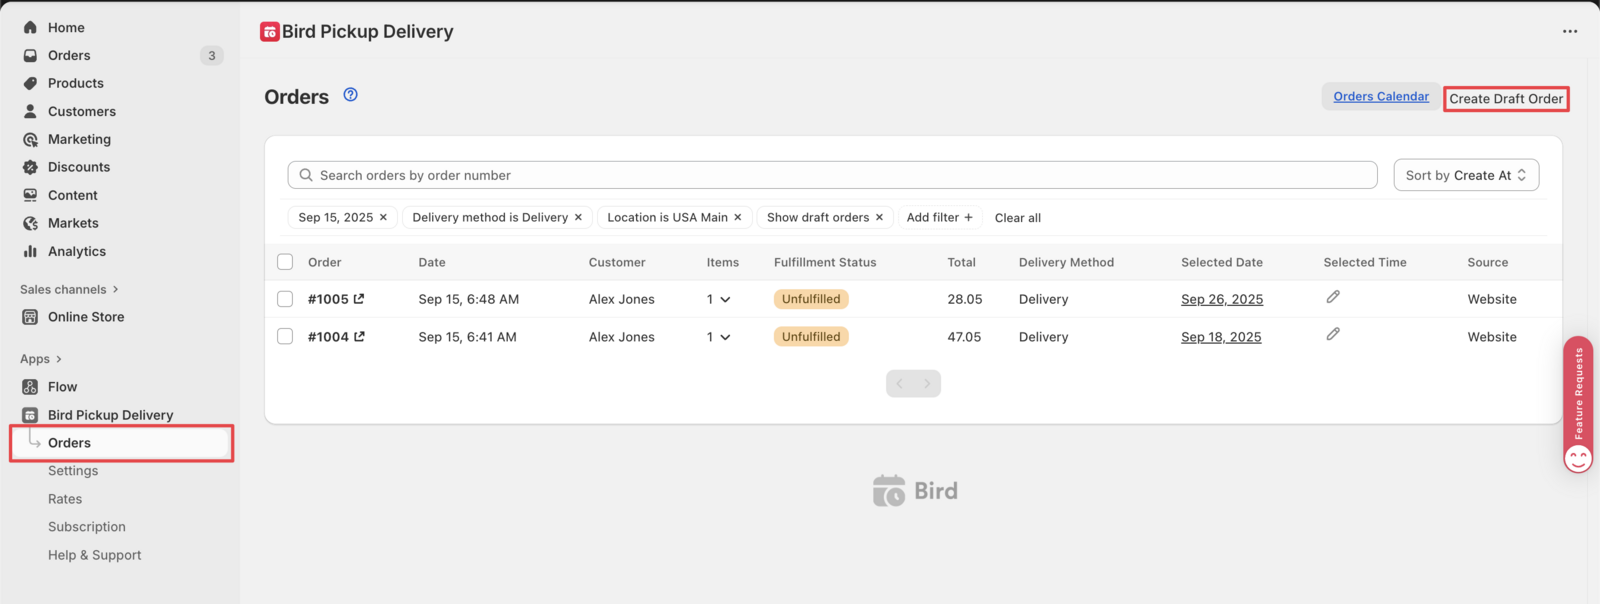Image resolution: width=1600 pixels, height=604 pixels.
Task: Open Products in the main navigation
Action: tap(76, 83)
